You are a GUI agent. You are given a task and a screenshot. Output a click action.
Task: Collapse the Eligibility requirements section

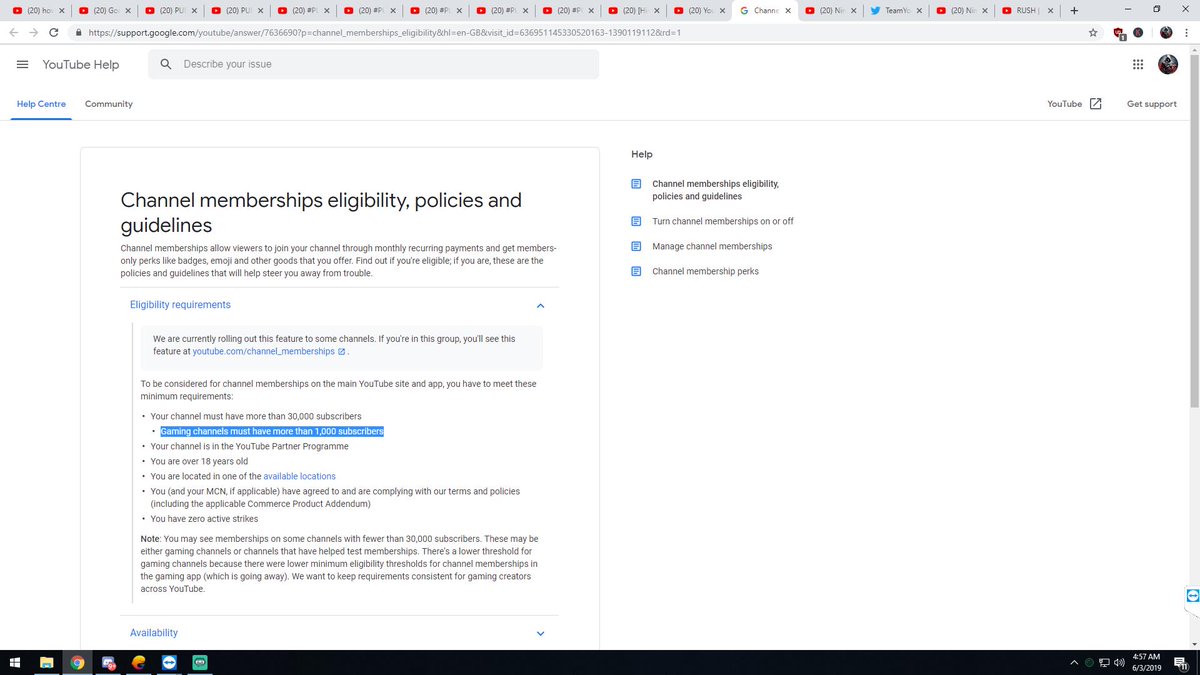coord(540,305)
